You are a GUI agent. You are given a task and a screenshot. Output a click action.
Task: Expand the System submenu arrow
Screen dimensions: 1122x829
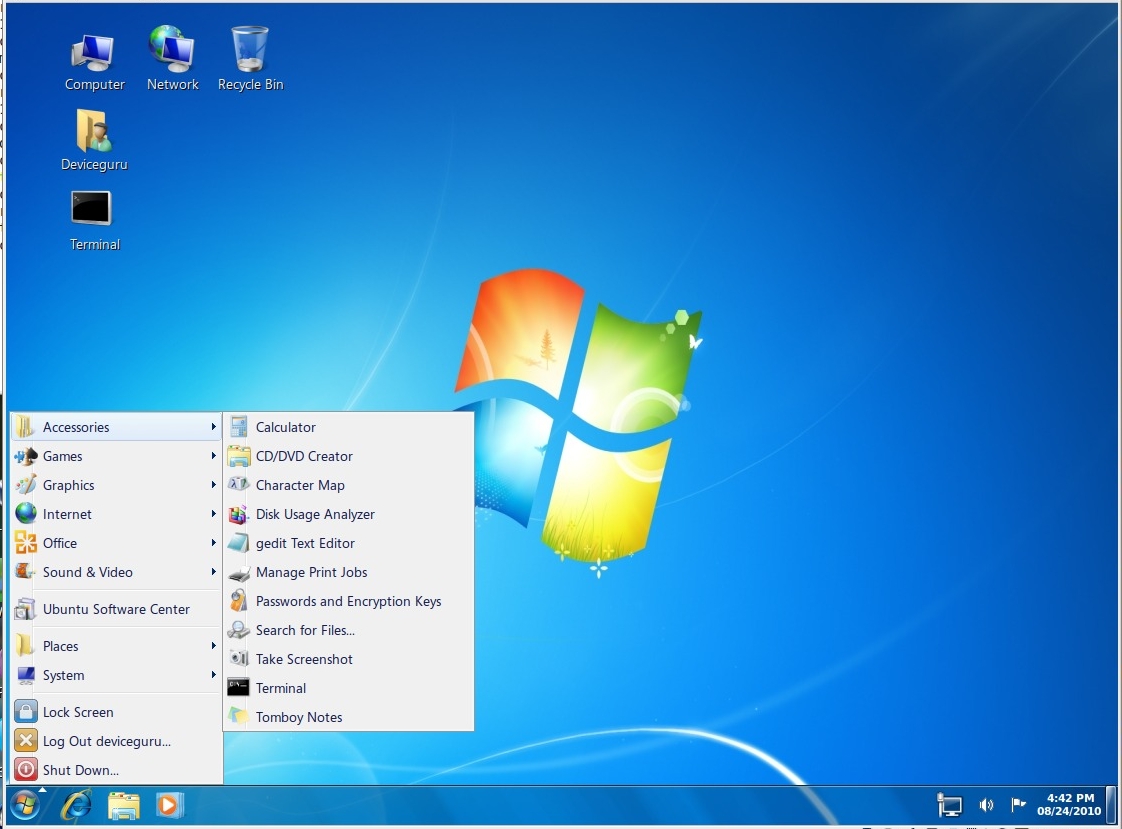(213, 675)
